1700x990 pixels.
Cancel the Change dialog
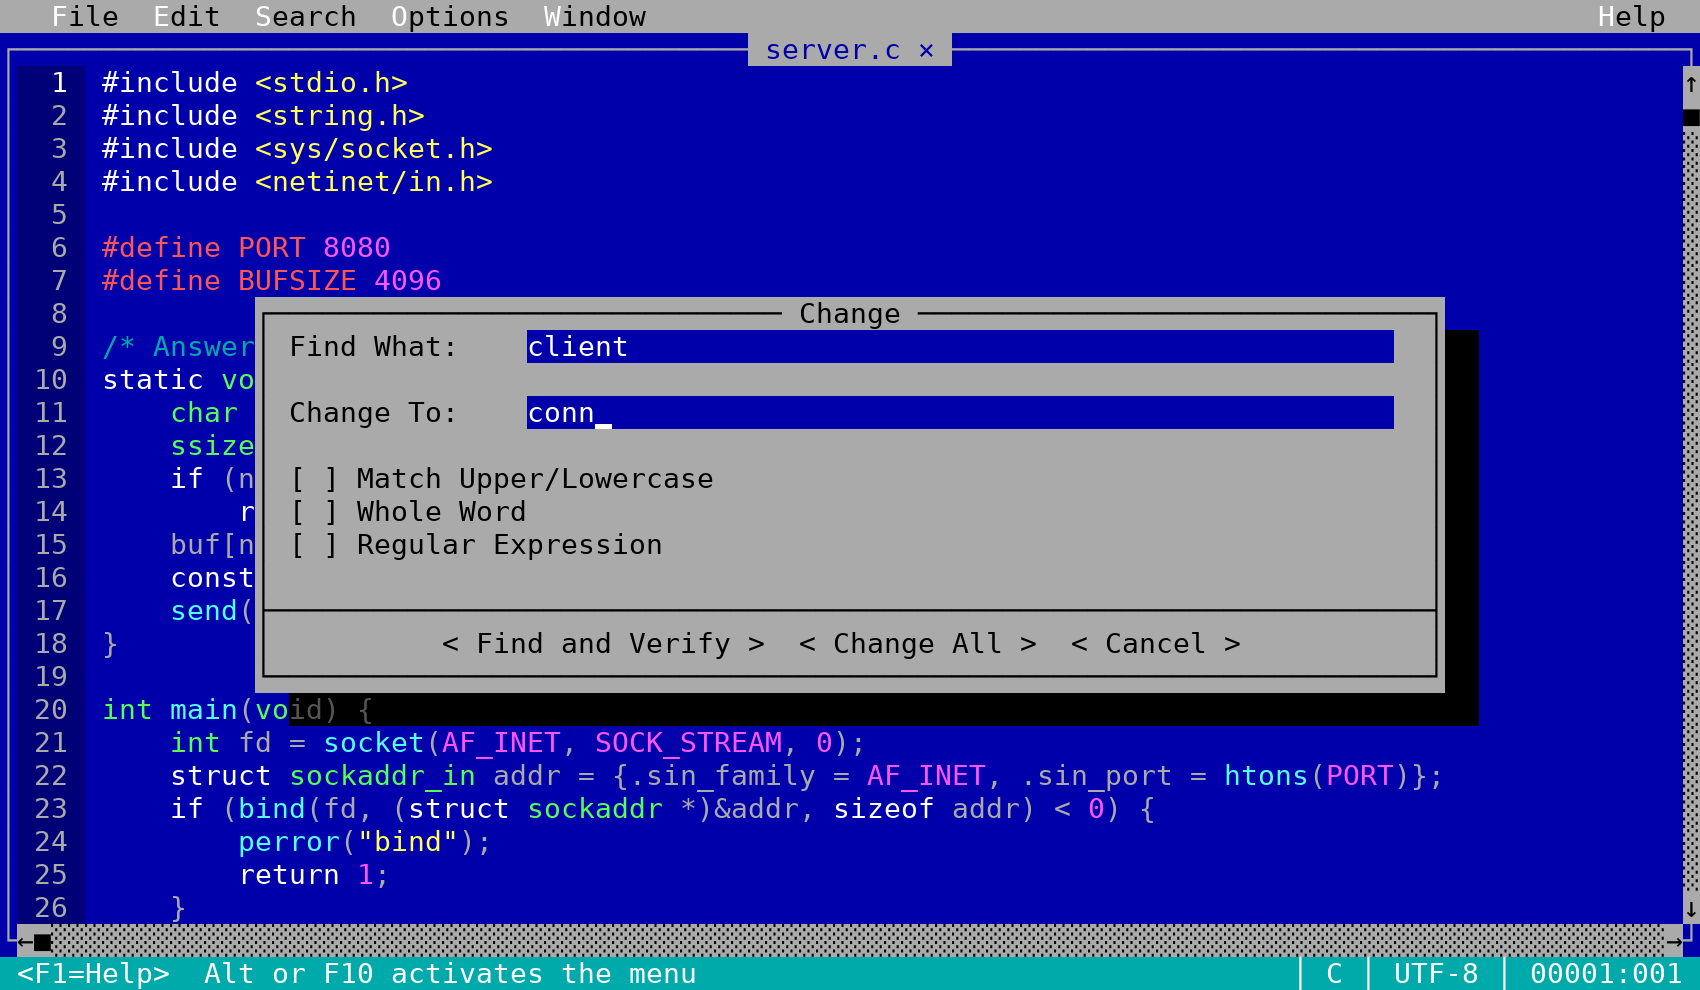point(1156,644)
